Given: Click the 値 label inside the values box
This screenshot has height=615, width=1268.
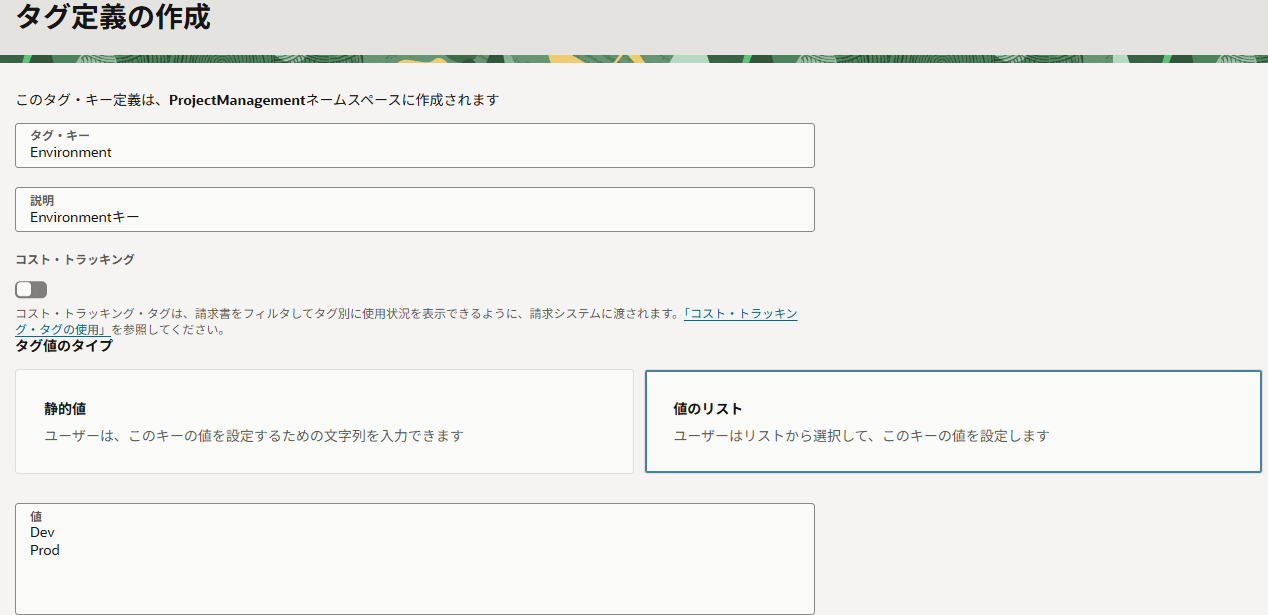Looking at the screenshot, I should (36, 516).
